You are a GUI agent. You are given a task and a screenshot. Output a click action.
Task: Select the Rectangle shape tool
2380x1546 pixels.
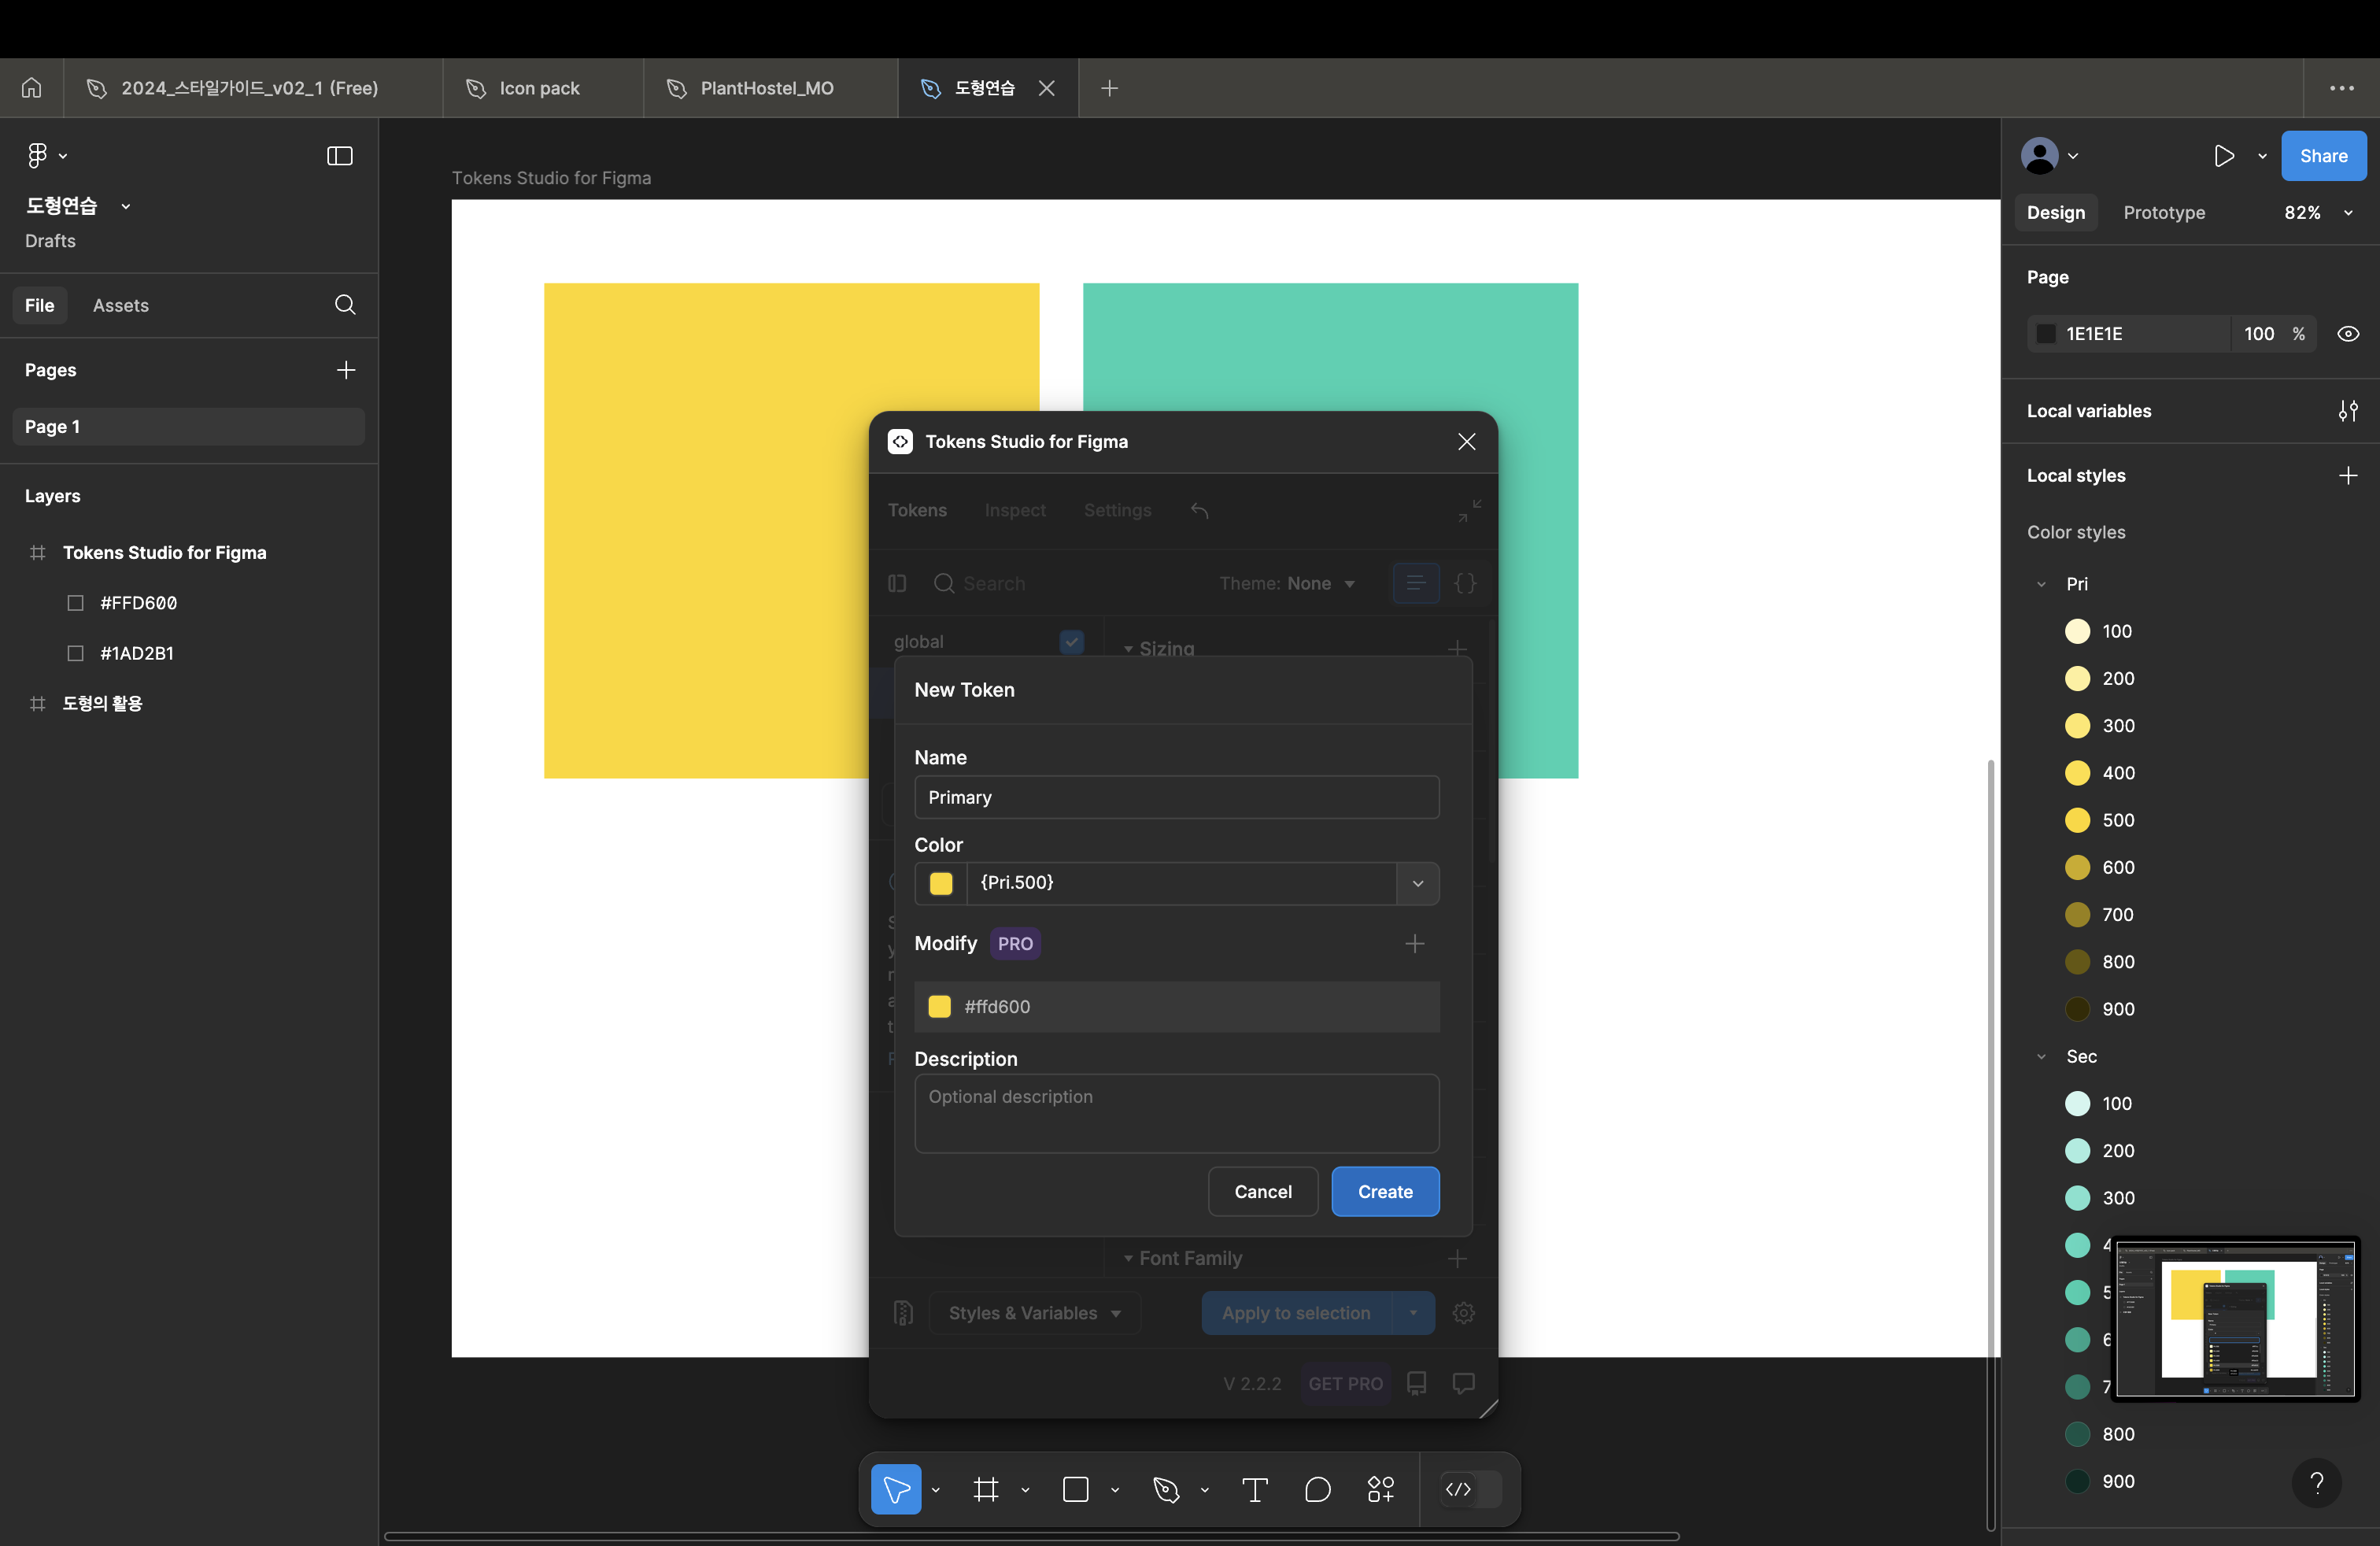coord(1076,1489)
